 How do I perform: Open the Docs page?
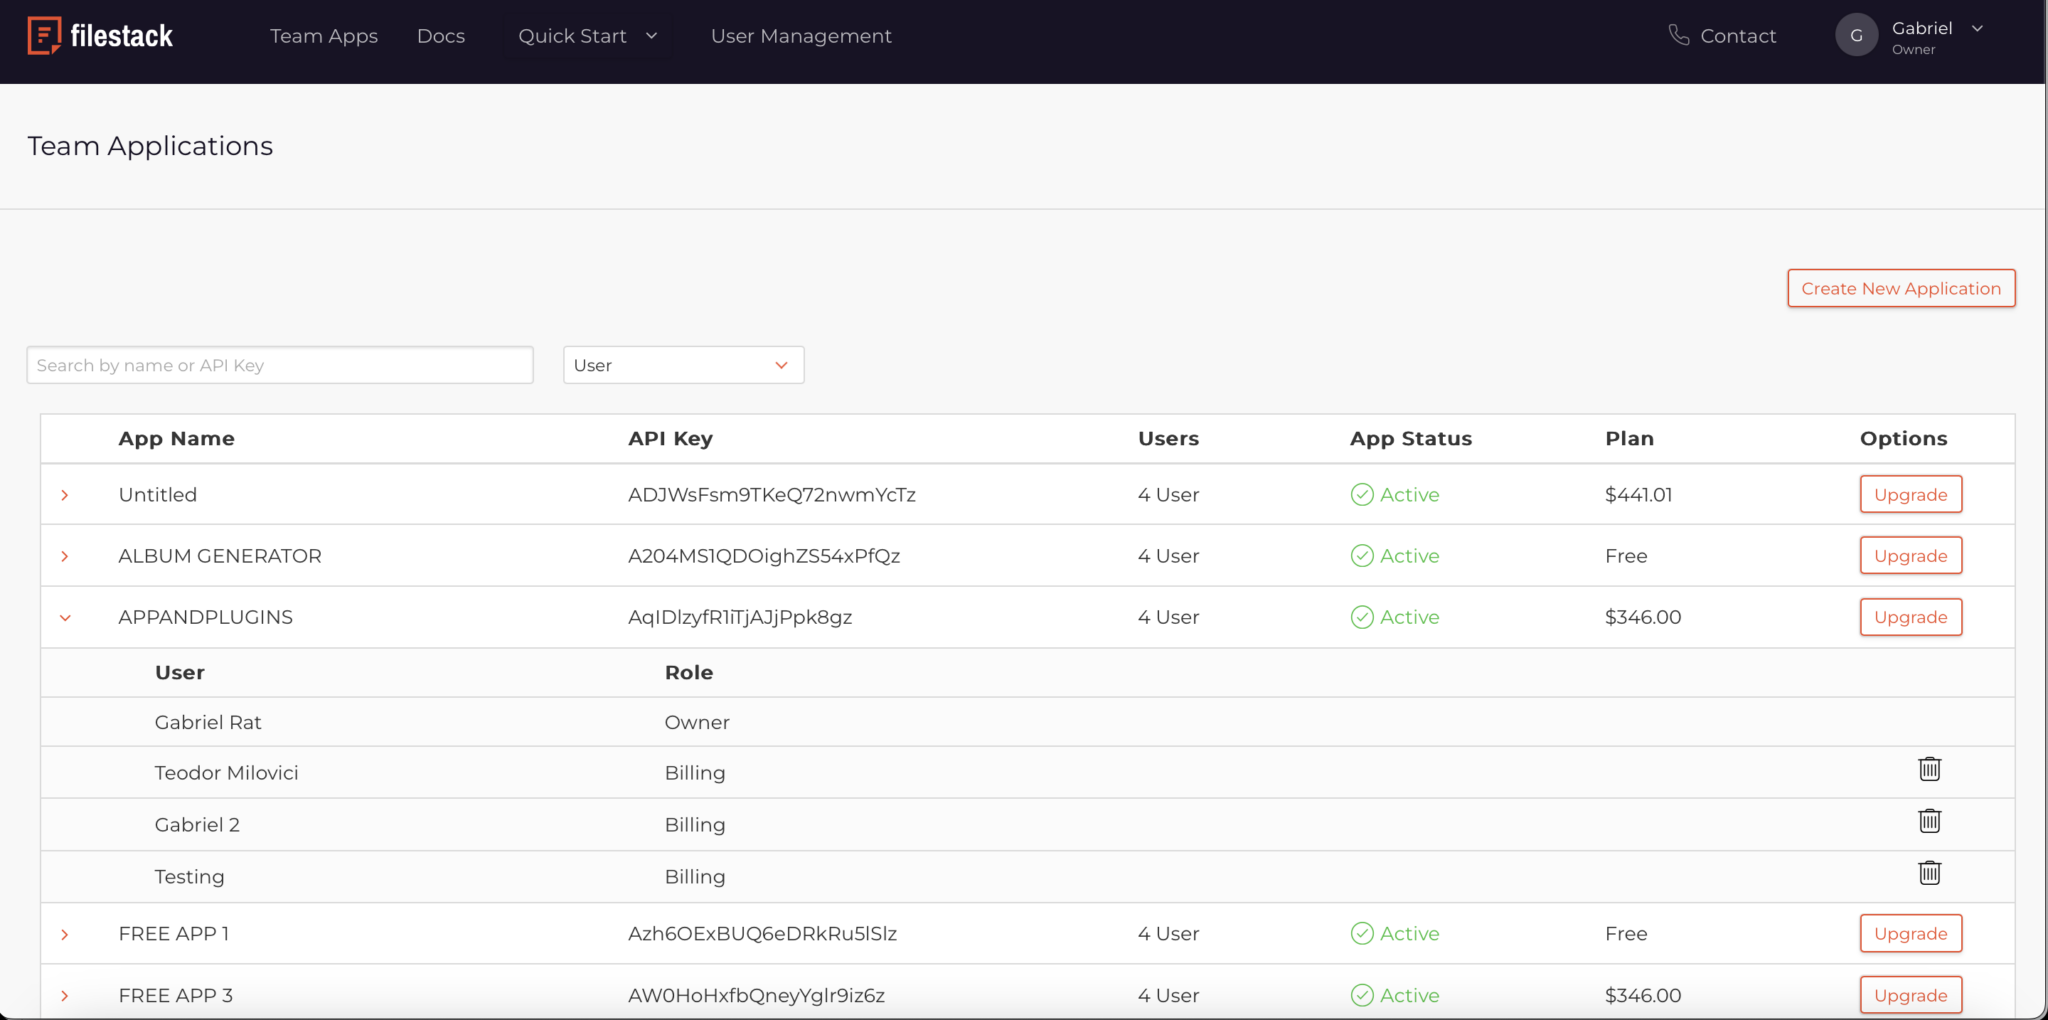(x=440, y=35)
